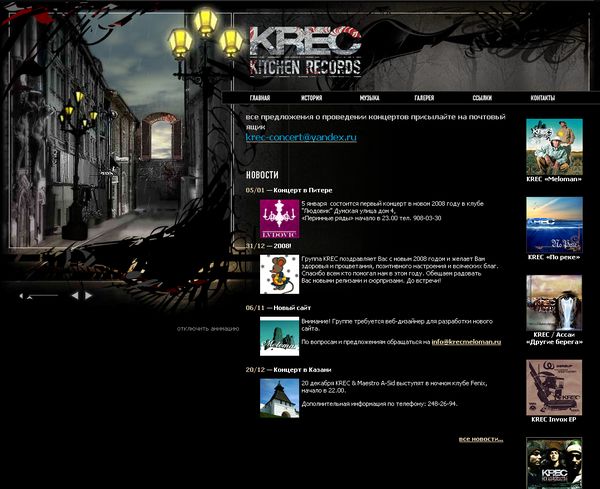The height and width of the screenshot is (489, 600).
Task: Click the volume slider below the street image
Action: tap(44, 295)
